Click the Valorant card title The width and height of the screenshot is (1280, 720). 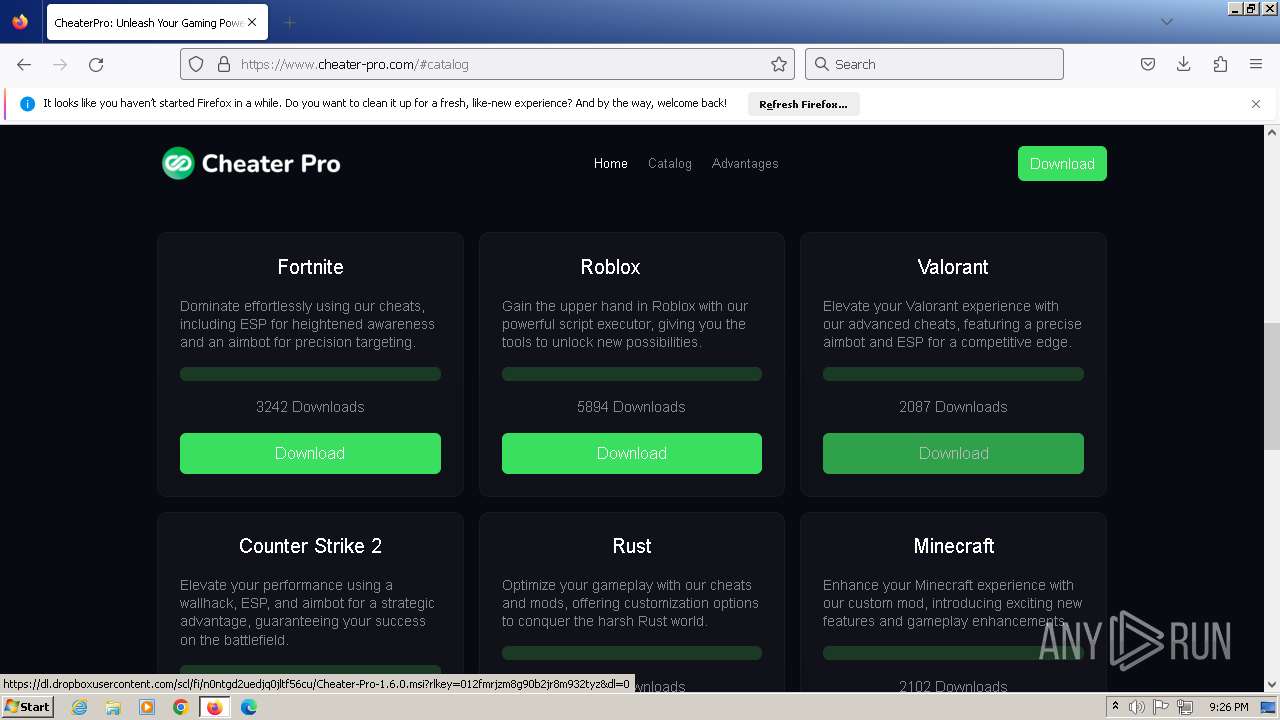pyautogui.click(x=953, y=267)
